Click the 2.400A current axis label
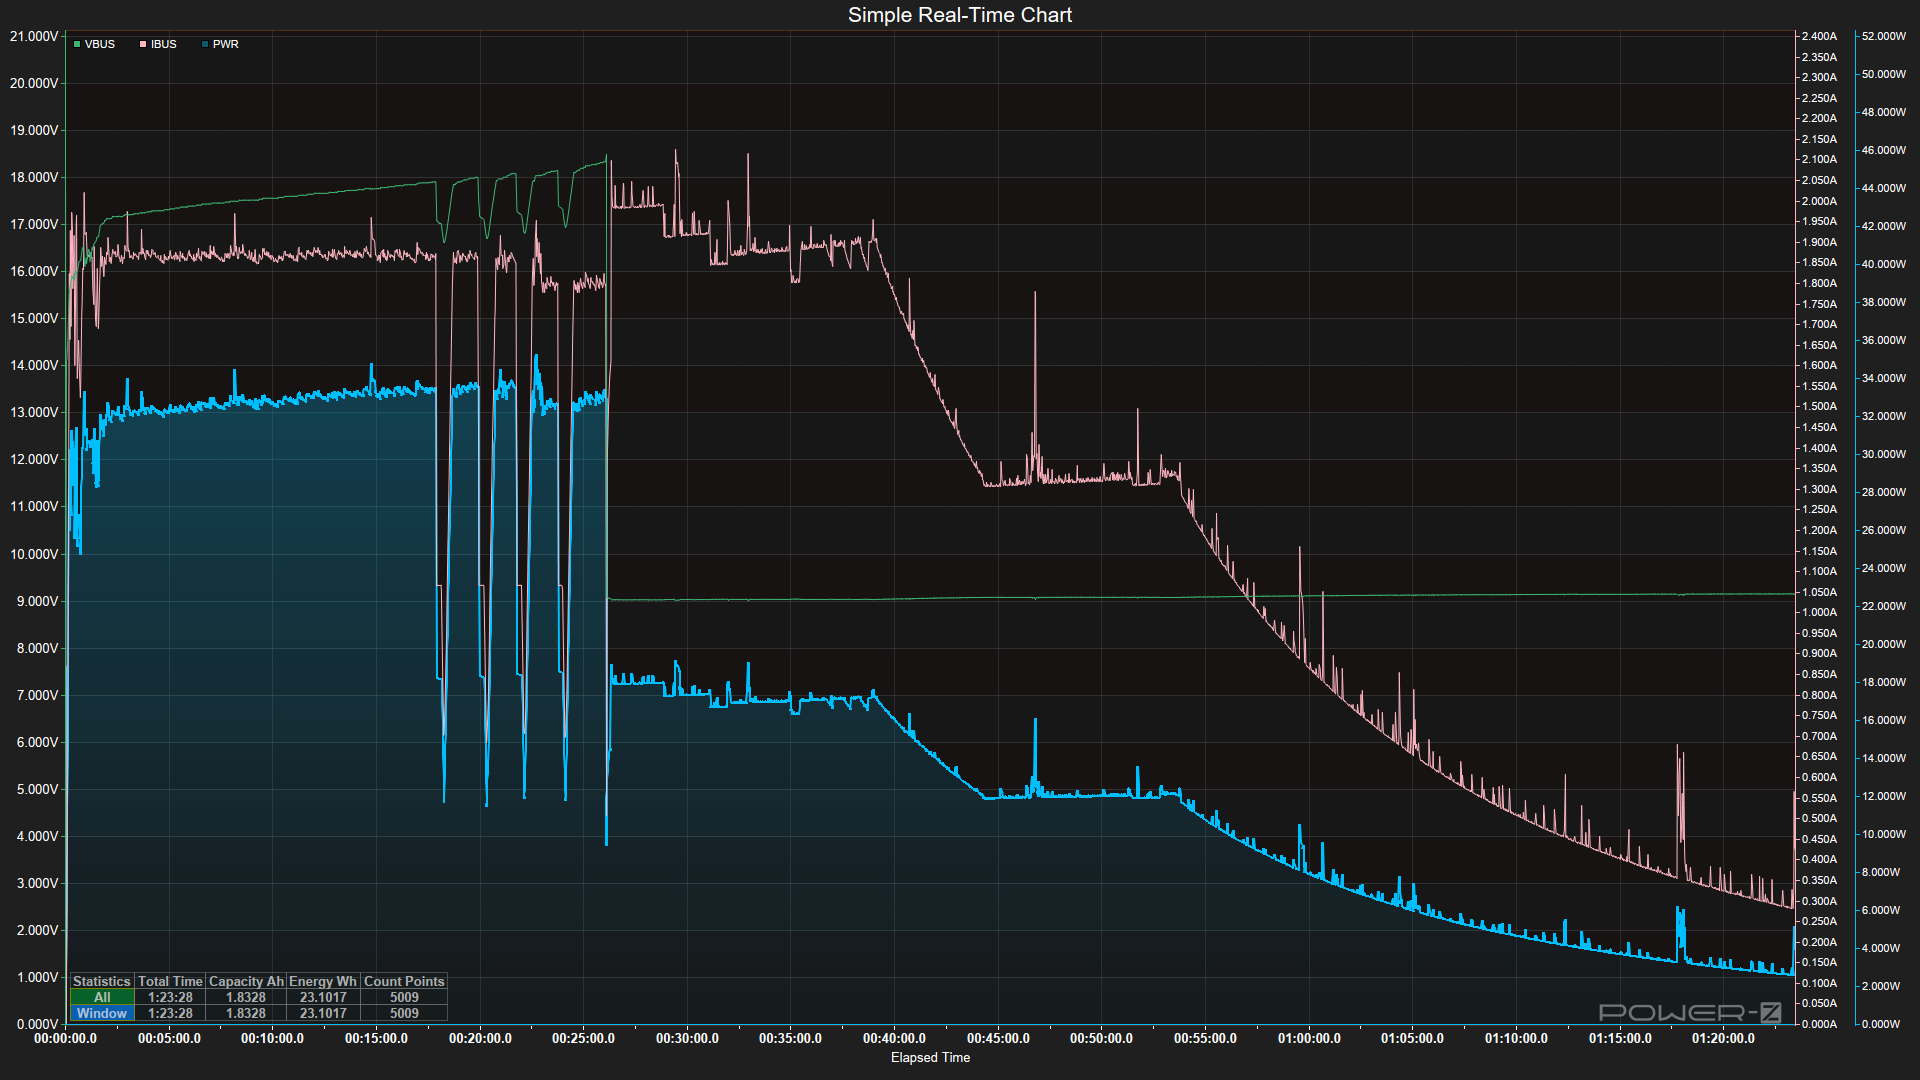This screenshot has height=1080, width=1920. pos(1819,36)
